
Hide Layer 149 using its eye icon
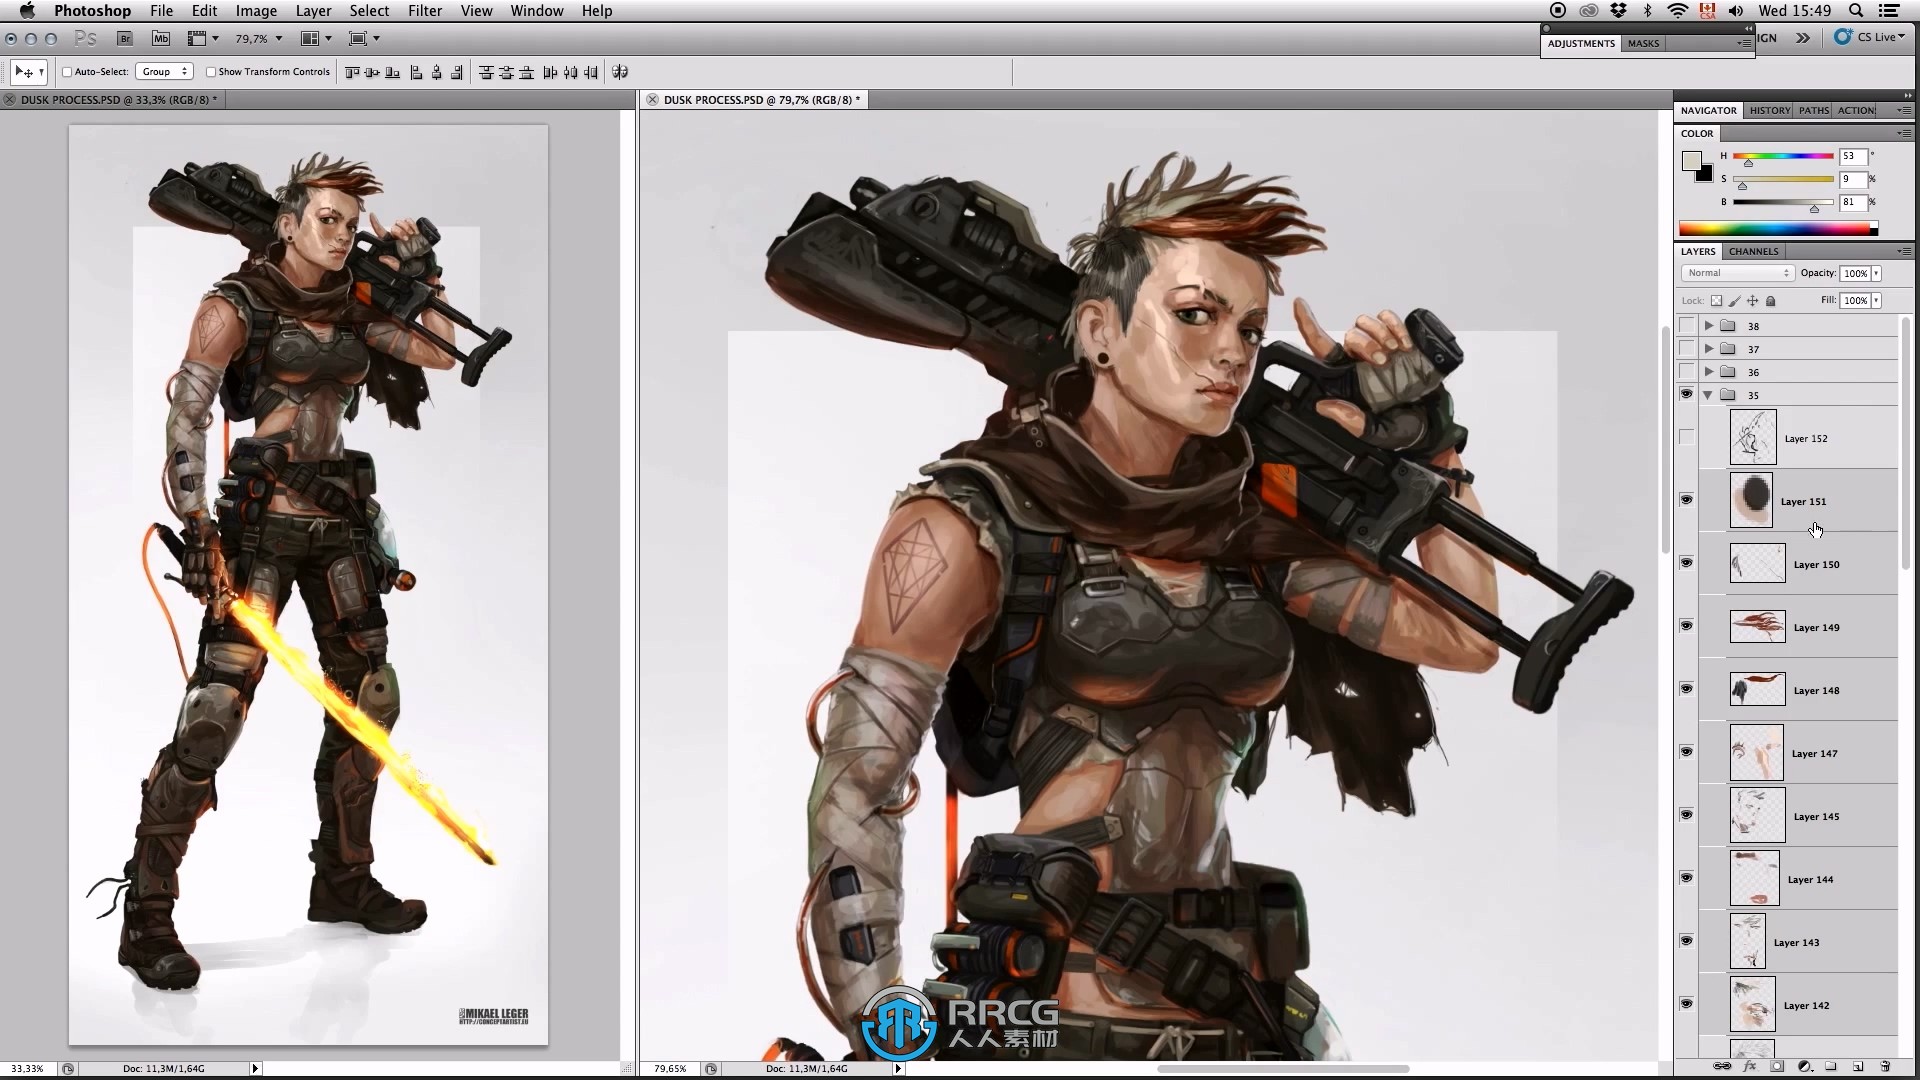[1687, 626]
